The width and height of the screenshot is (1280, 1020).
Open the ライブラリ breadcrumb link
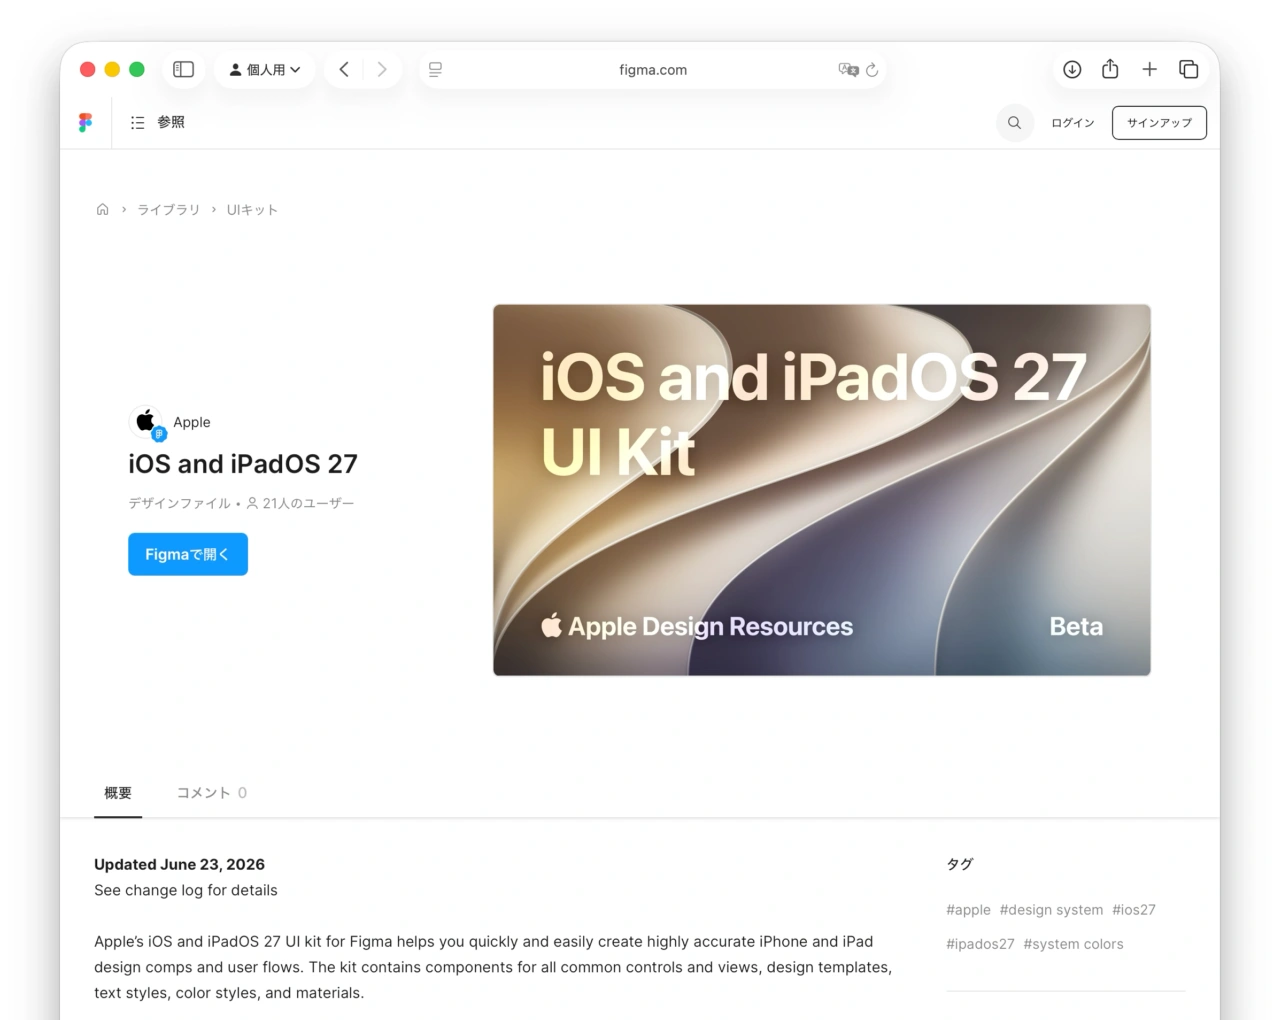169,210
